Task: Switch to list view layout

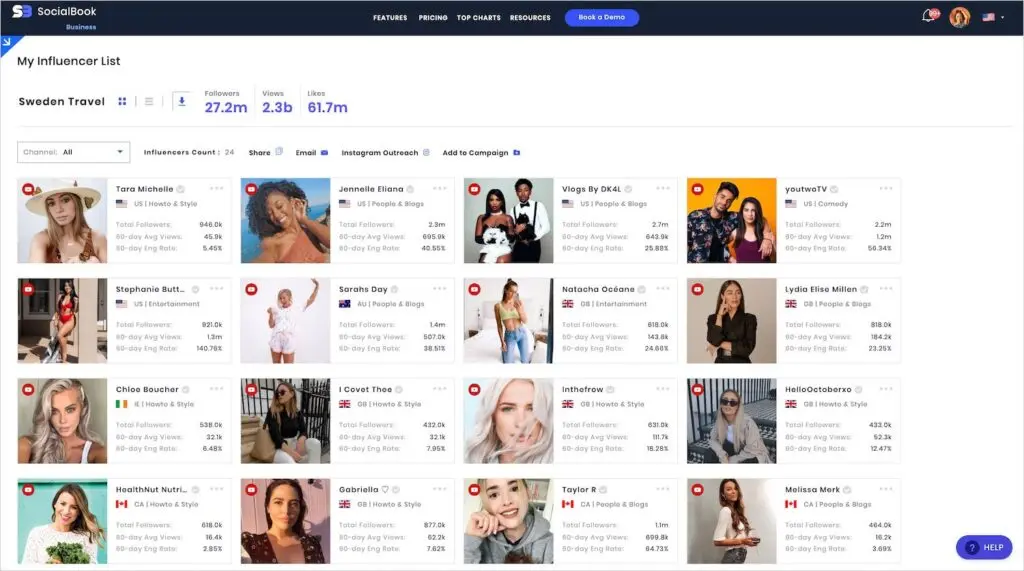Action: 149,101
